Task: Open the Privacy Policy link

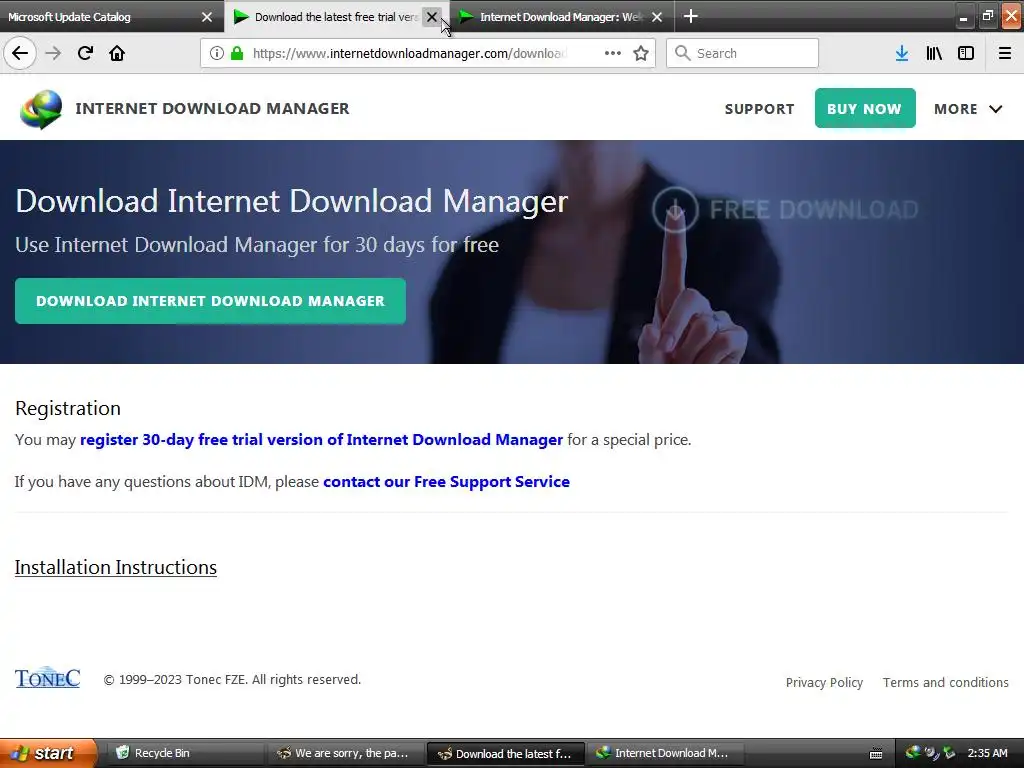Action: [824, 682]
